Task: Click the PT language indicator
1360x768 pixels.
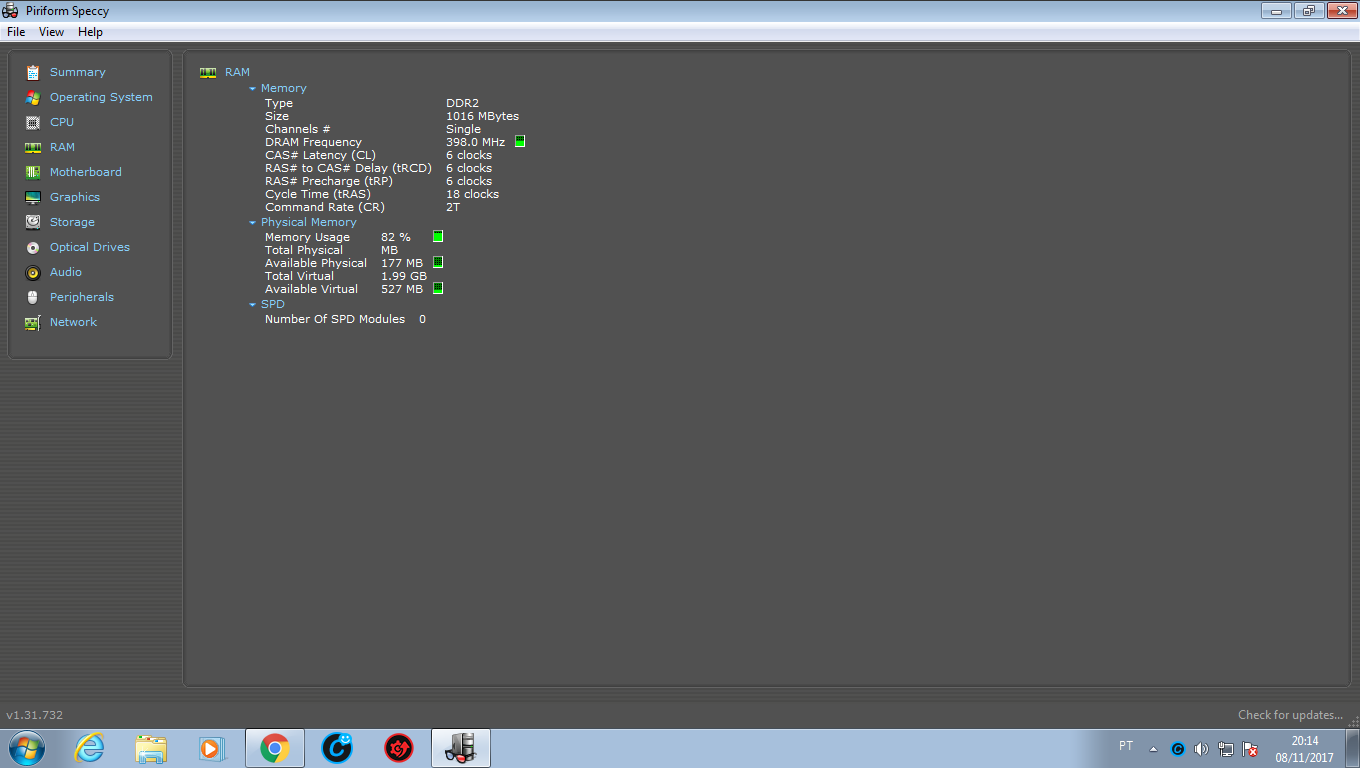Action: (x=1126, y=746)
